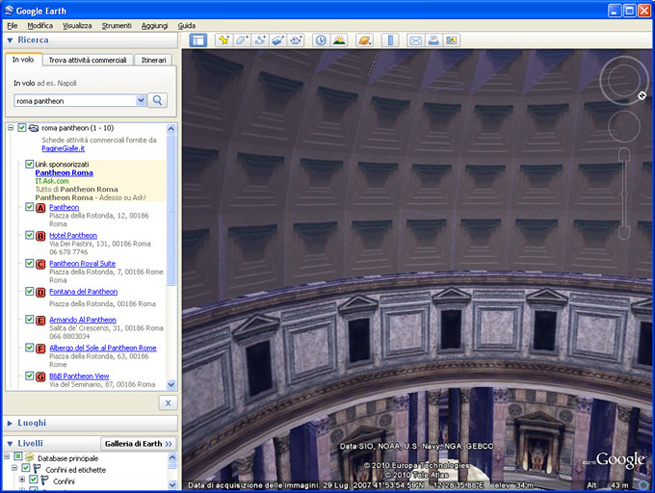This screenshot has width=655, height=493.
Task: Open the search history dropdown arrow
Action: (141, 100)
